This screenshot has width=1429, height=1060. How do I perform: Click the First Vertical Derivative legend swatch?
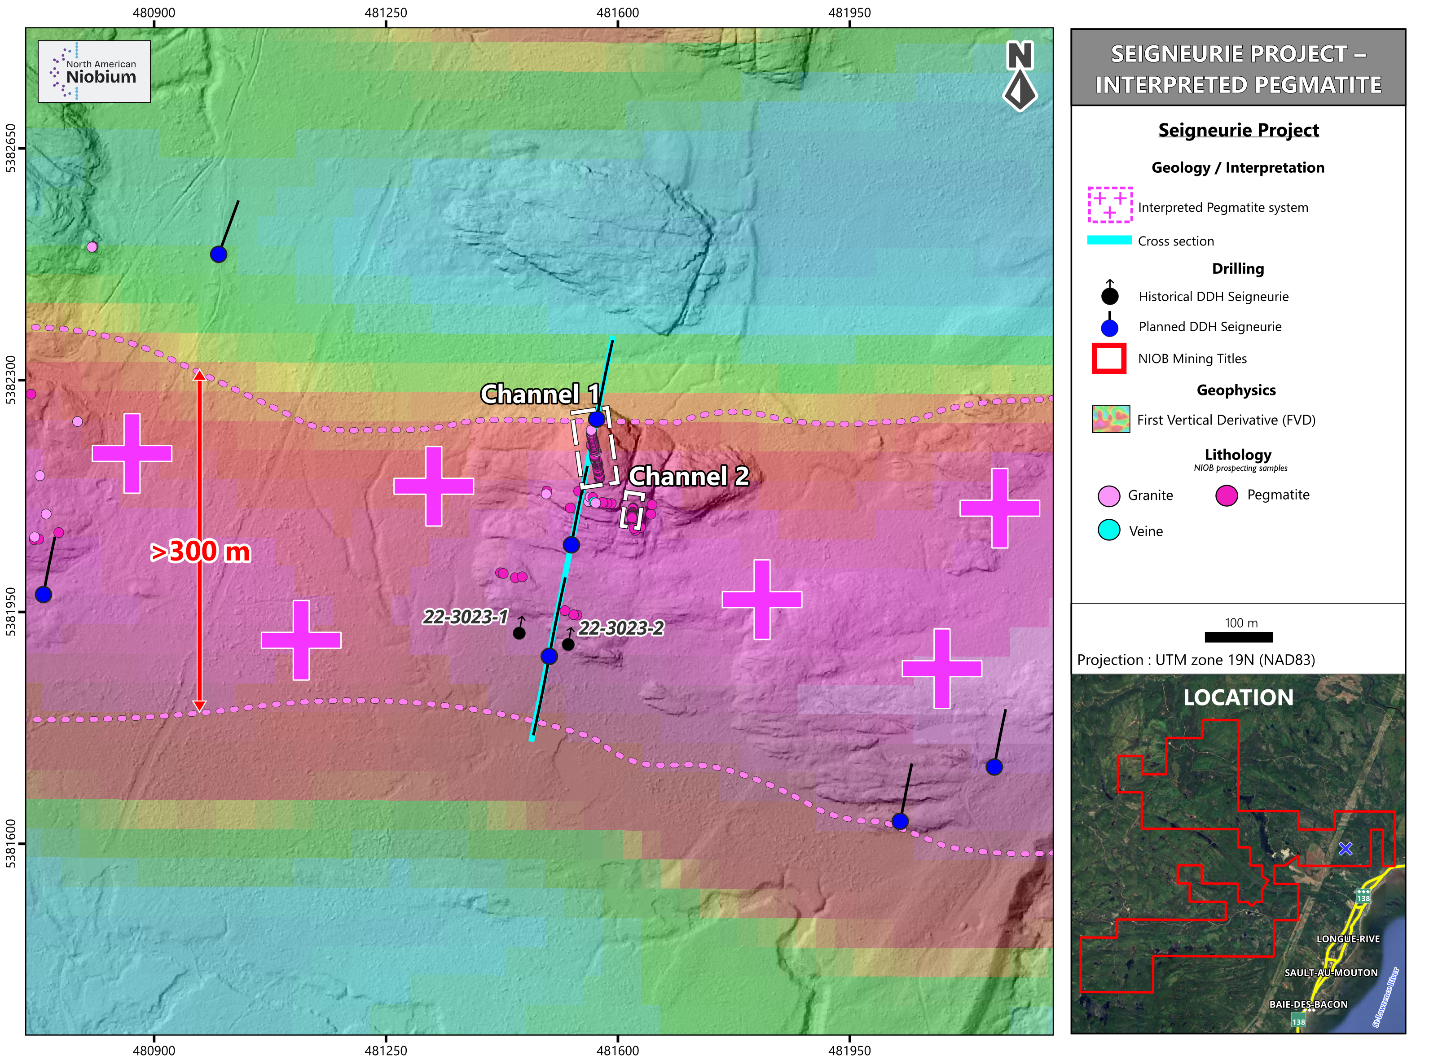coord(1110,420)
